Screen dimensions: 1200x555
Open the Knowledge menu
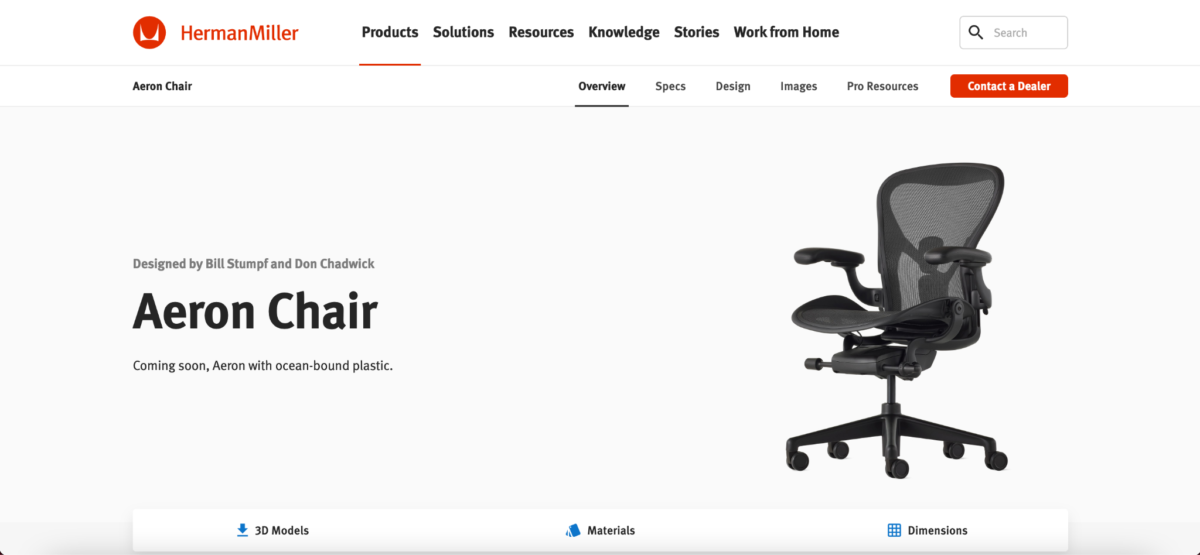[624, 32]
